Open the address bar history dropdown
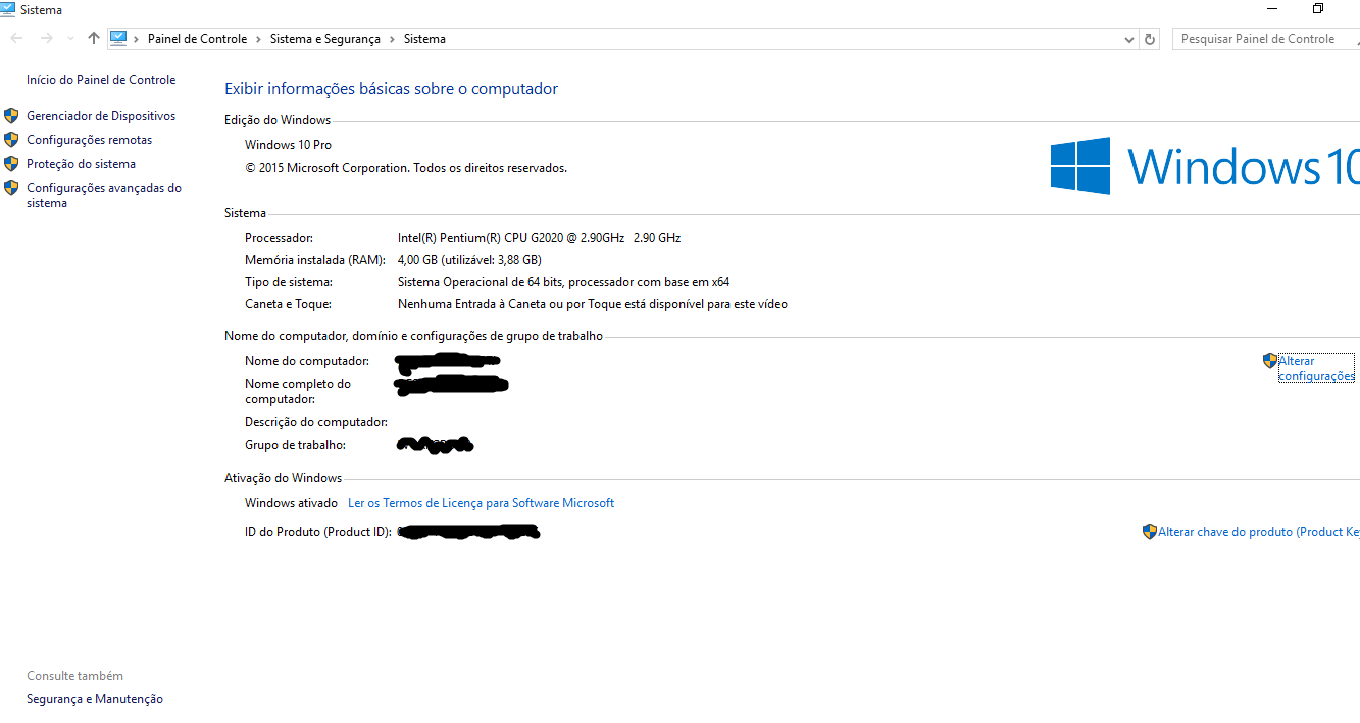The width and height of the screenshot is (1360, 723). pyautogui.click(x=1129, y=39)
